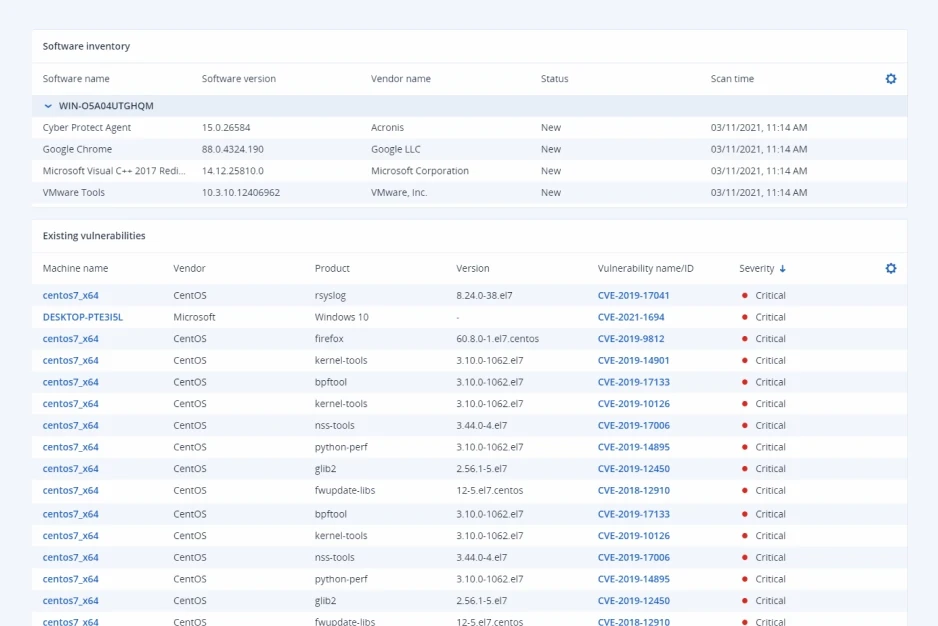Click the Google LLC vendor cell

click(395, 149)
